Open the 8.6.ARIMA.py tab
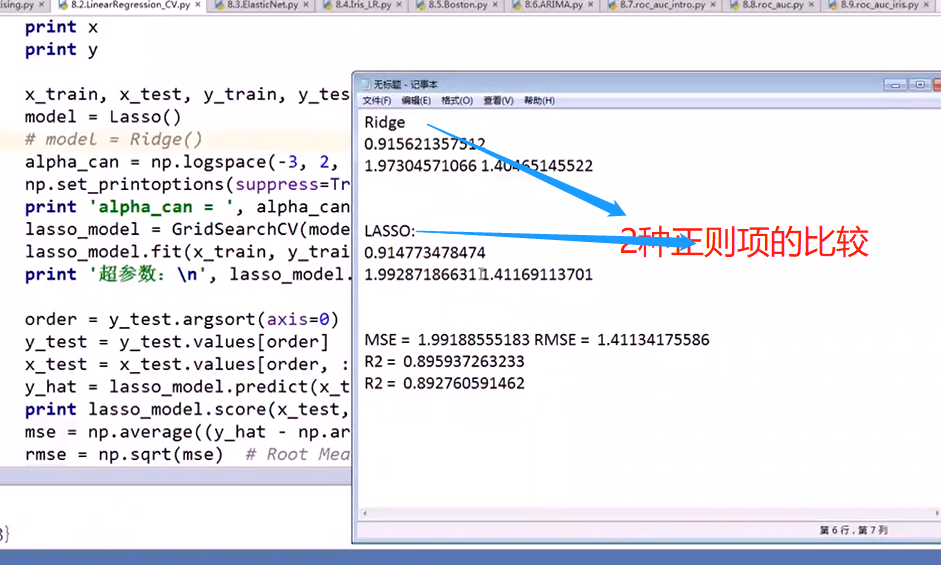941x565 pixels. (553, 5)
